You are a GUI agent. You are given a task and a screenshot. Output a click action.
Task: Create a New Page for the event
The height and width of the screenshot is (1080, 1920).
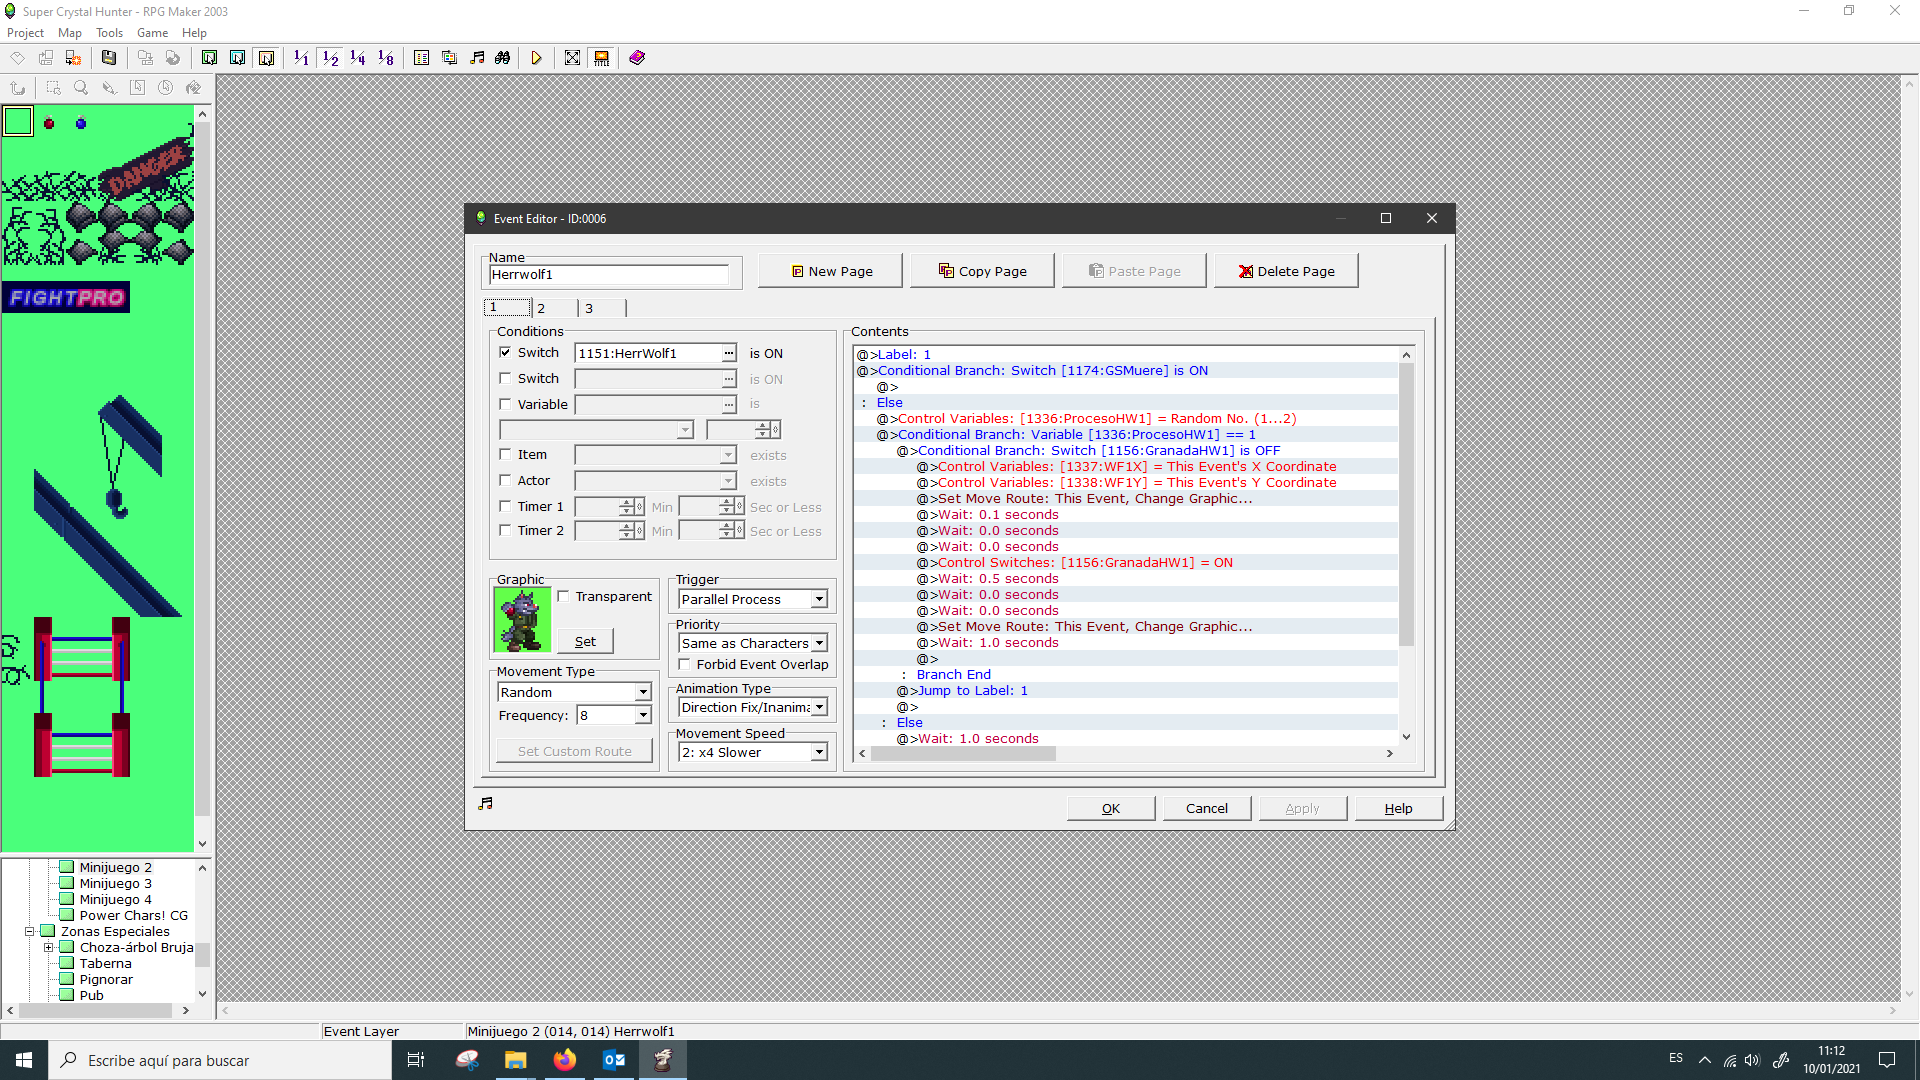click(x=829, y=270)
